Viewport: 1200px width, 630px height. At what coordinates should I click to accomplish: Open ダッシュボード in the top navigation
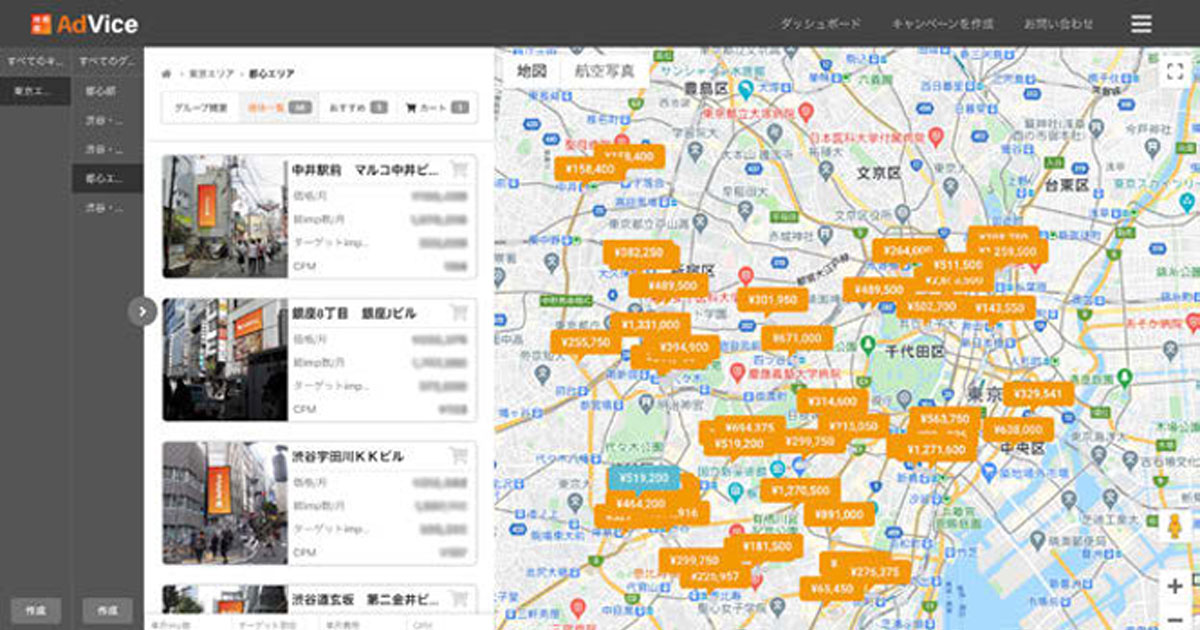pos(820,24)
